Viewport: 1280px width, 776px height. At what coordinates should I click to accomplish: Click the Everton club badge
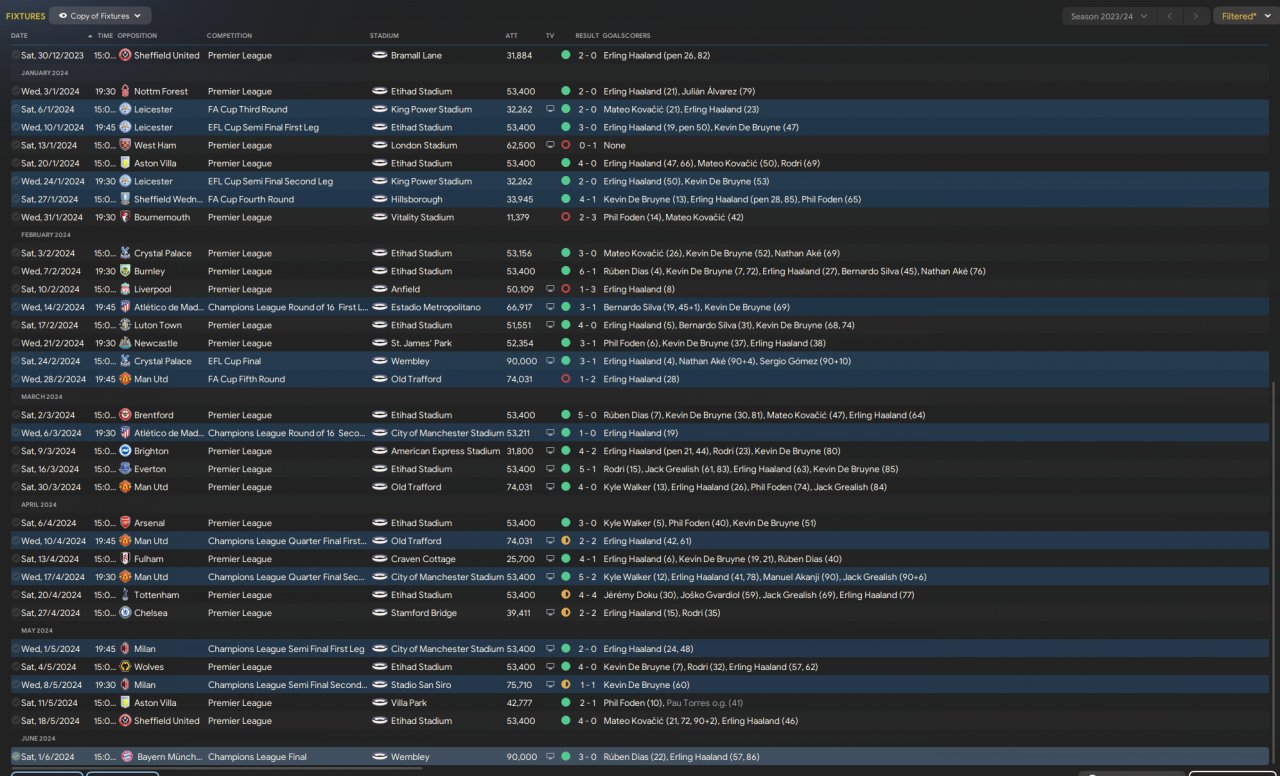pyautogui.click(x=125, y=469)
